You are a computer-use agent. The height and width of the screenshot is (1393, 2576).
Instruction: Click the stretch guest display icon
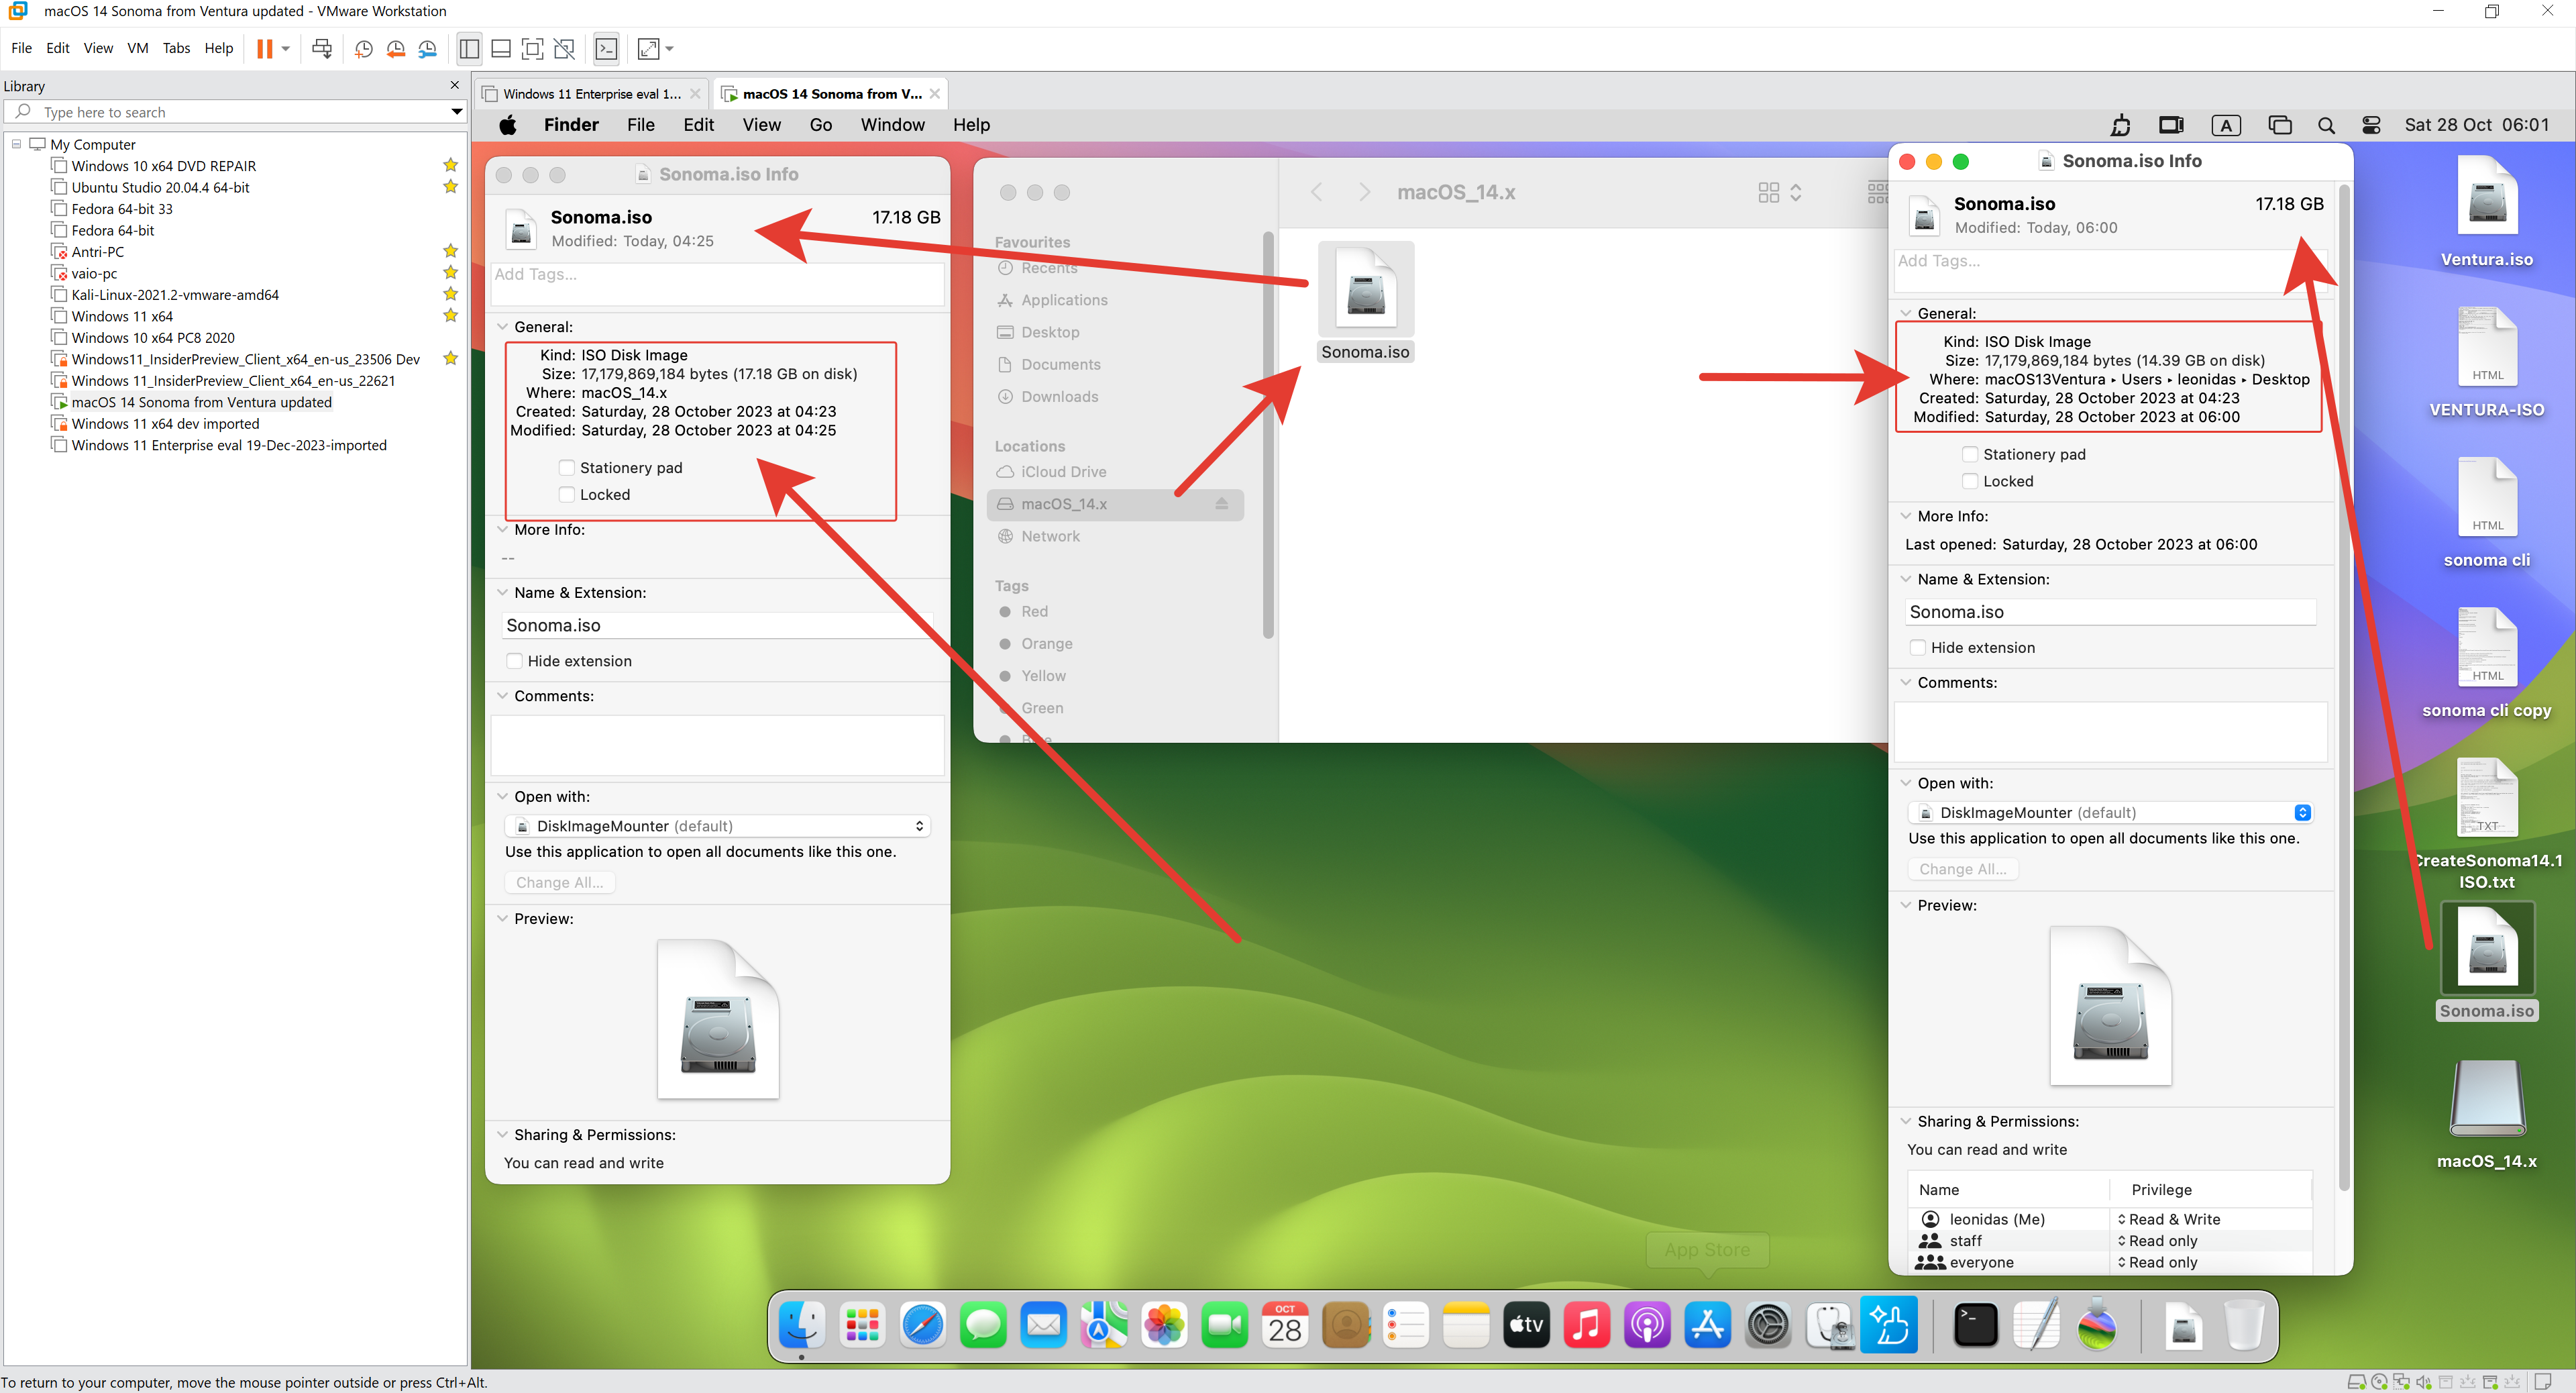pyautogui.click(x=649, y=49)
